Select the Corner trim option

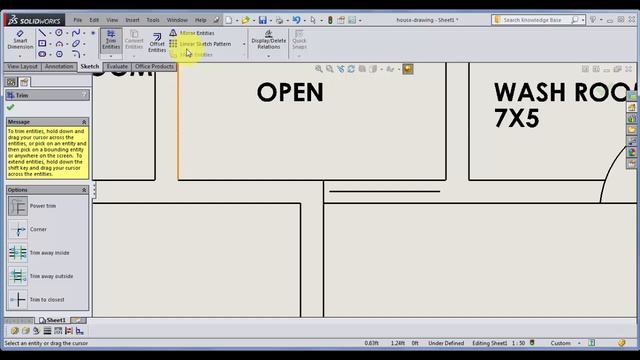point(27,229)
